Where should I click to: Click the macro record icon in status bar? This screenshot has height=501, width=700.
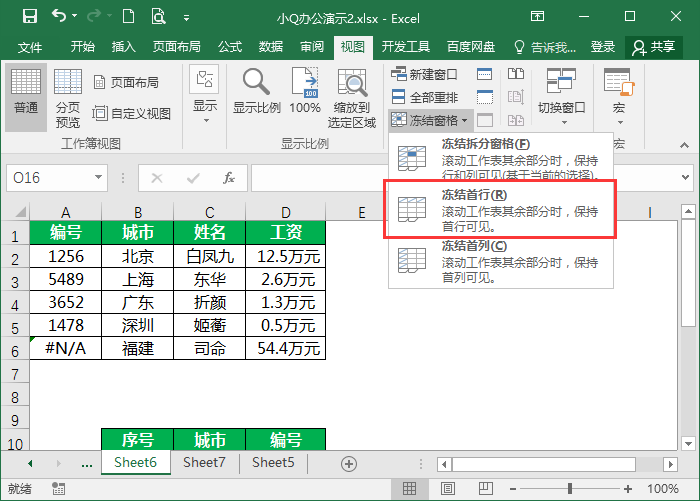point(58,488)
